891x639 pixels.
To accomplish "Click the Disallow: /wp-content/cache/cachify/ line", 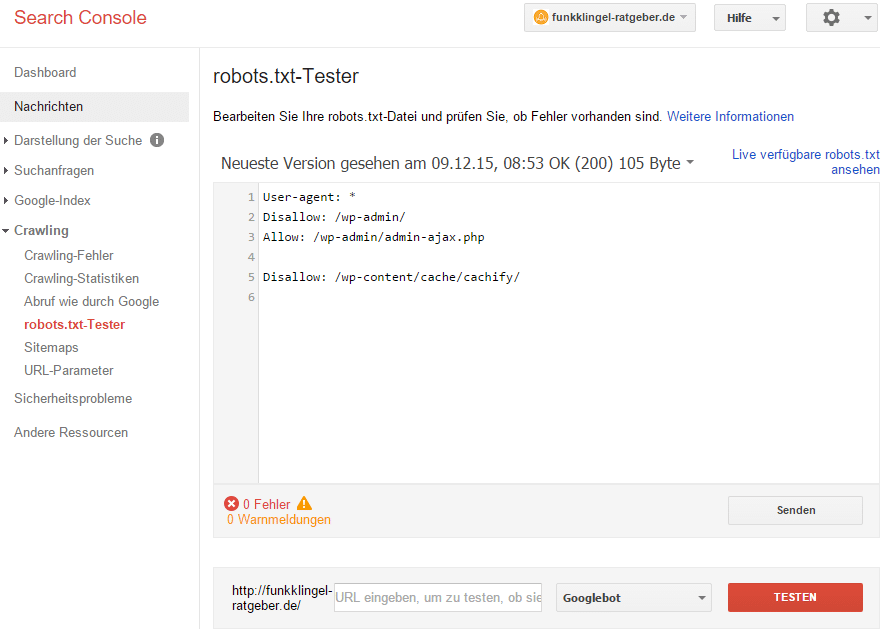I will [x=391, y=277].
